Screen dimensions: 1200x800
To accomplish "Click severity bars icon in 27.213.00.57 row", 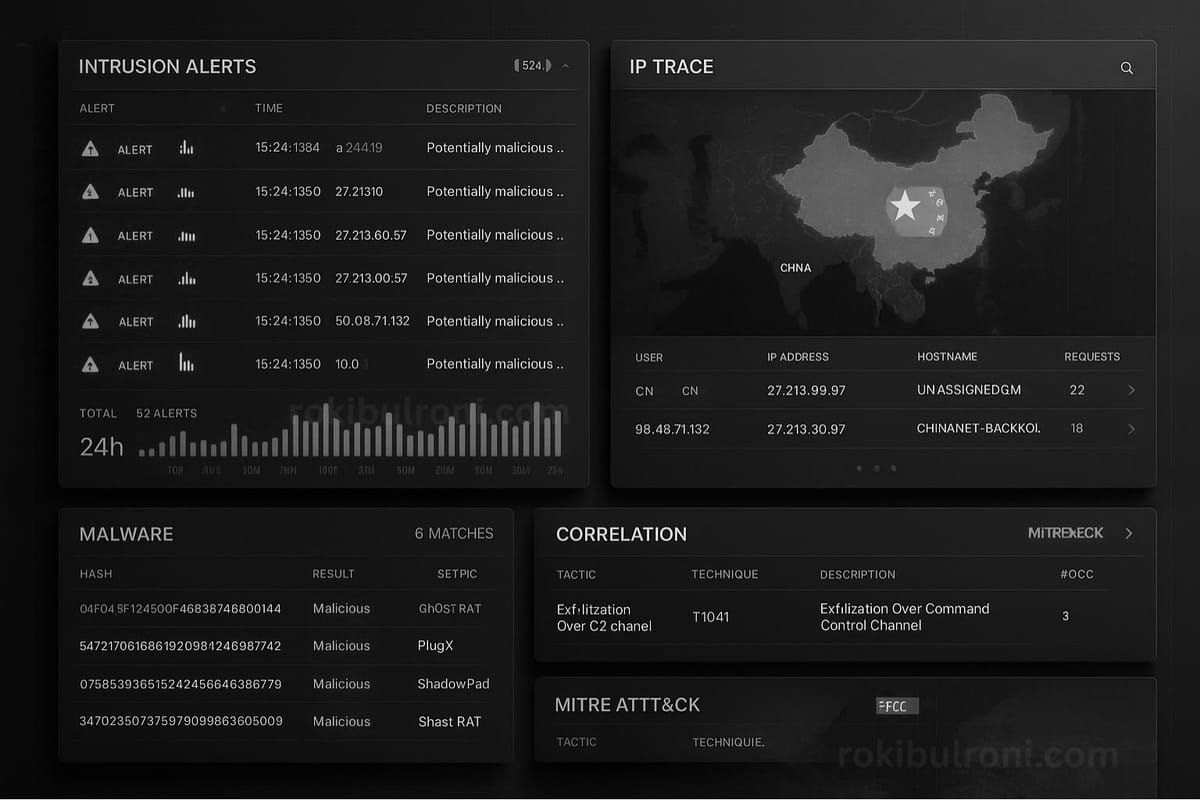I will [x=186, y=279].
